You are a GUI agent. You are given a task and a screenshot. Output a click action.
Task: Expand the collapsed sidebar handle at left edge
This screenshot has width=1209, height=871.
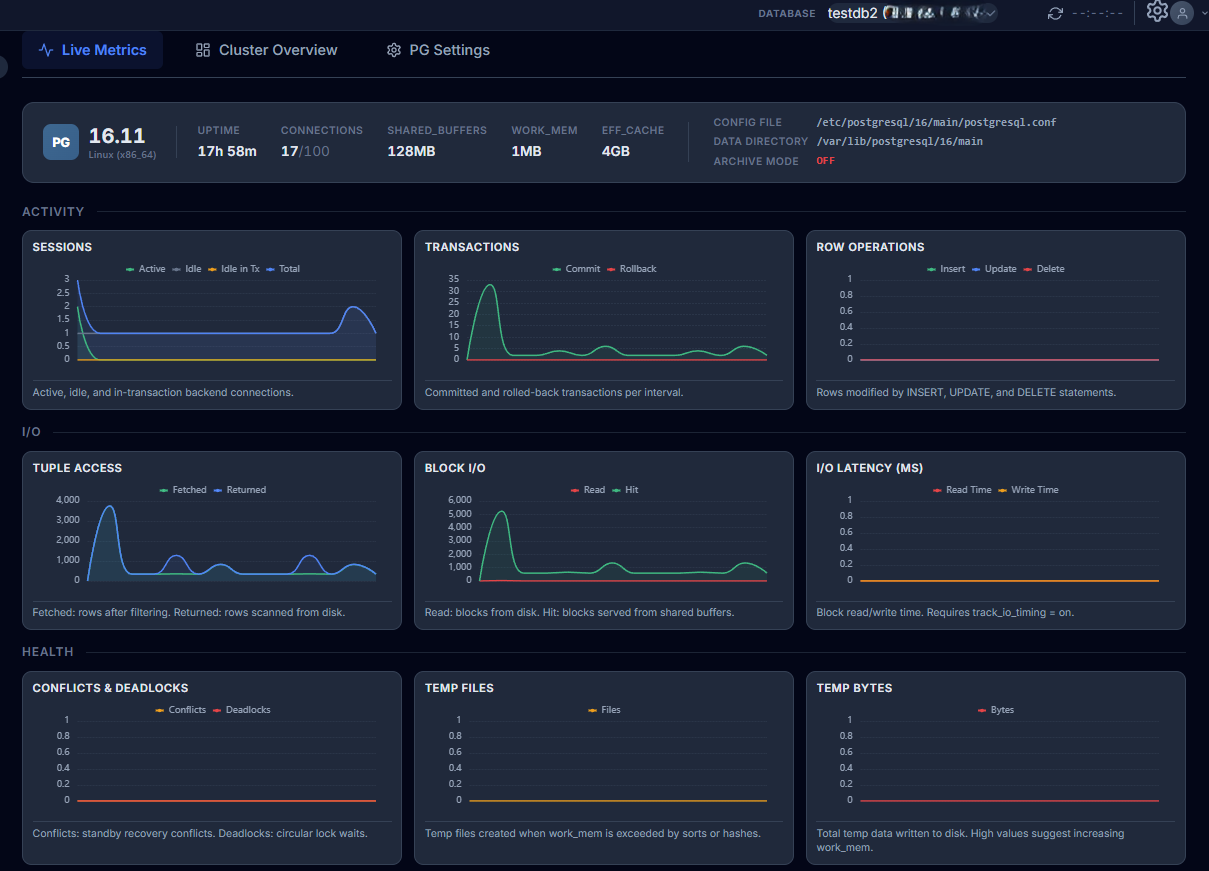(x=3, y=66)
